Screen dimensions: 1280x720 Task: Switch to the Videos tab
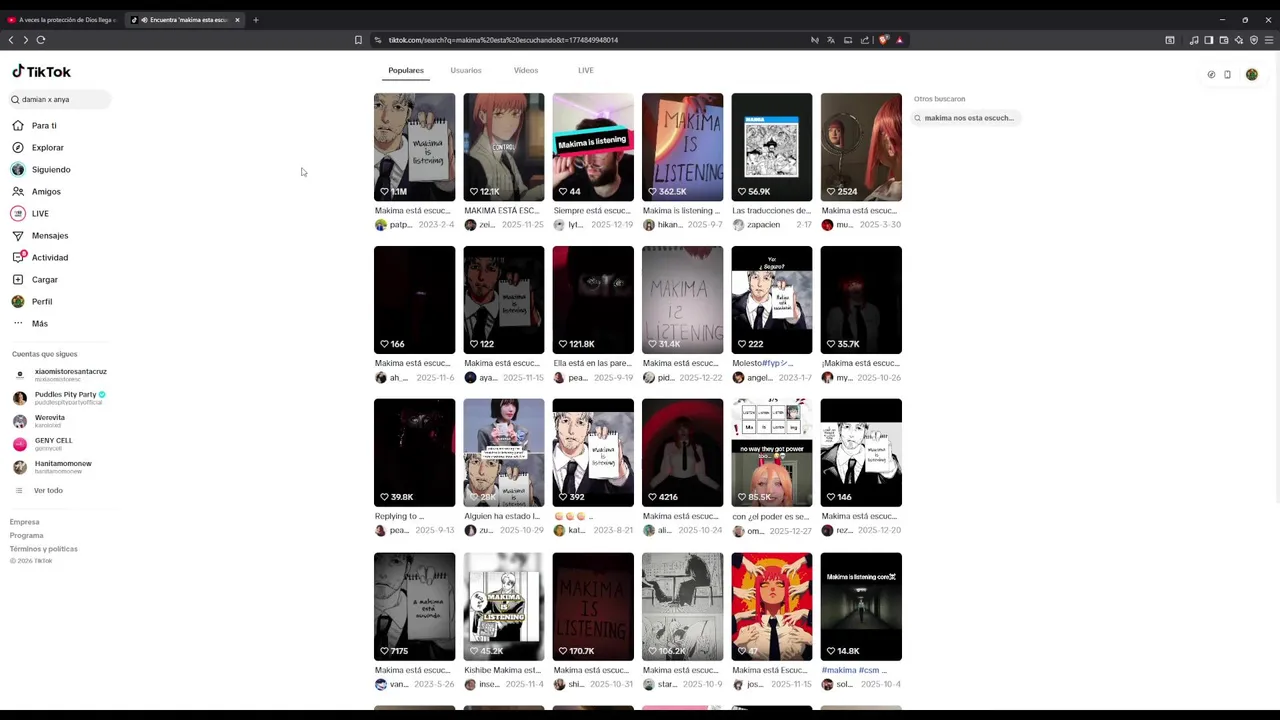click(526, 70)
